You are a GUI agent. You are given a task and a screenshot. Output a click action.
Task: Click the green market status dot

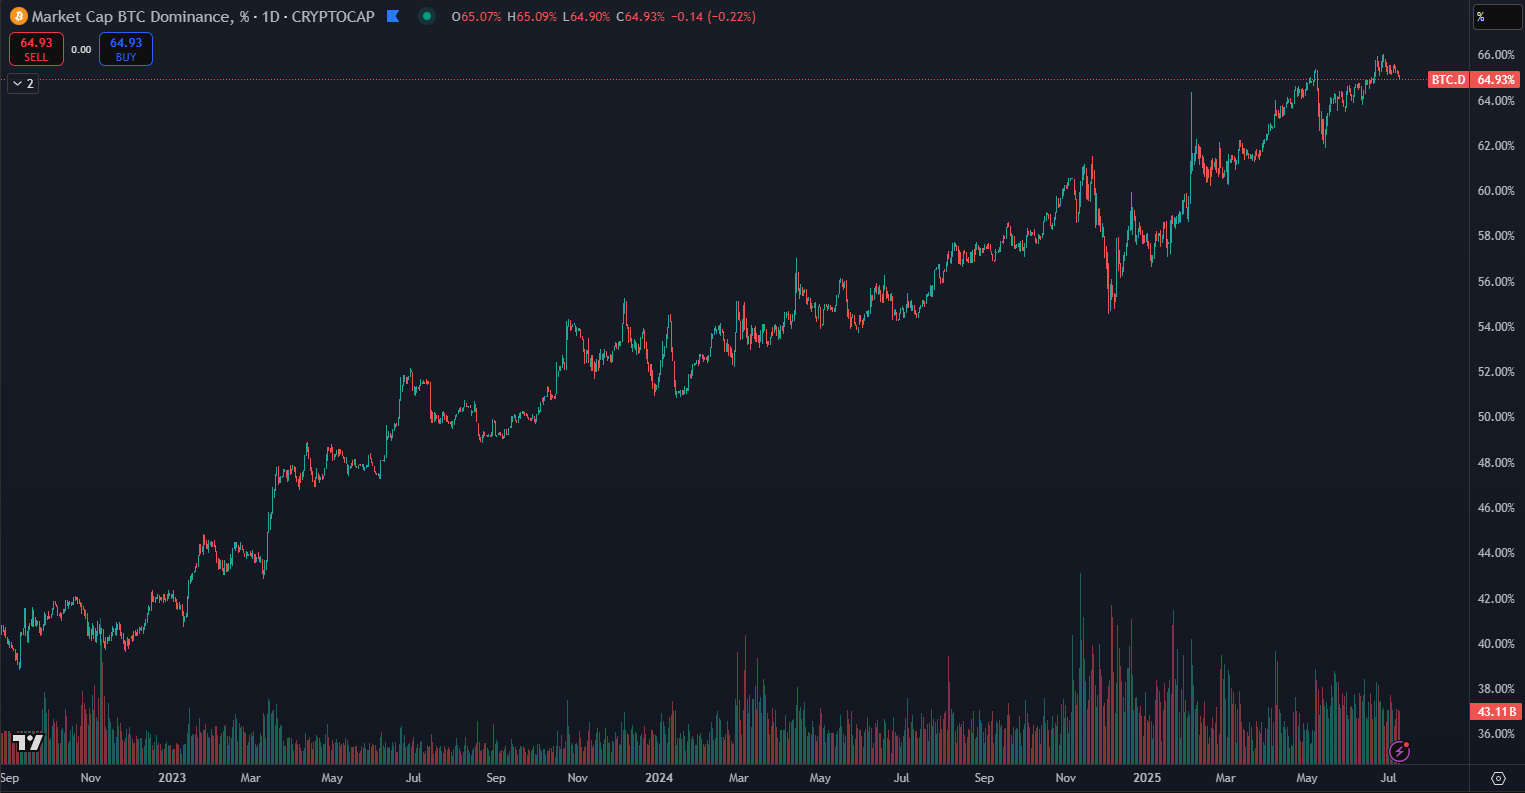(x=428, y=16)
